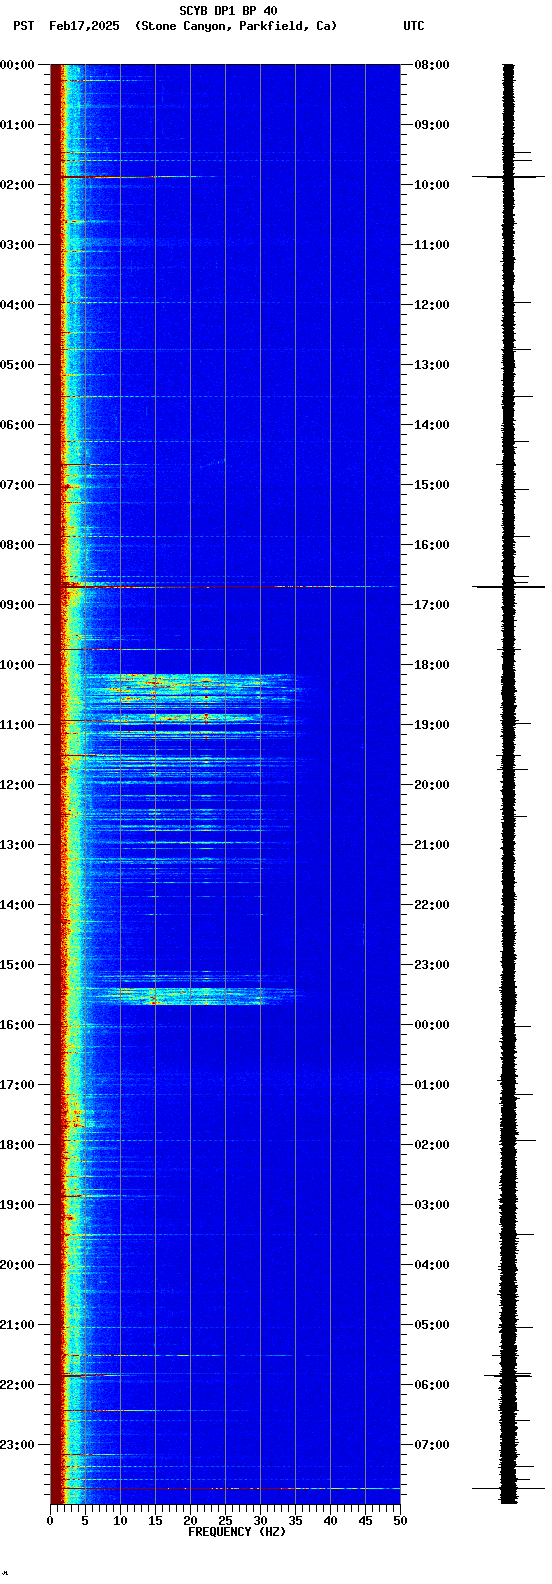The height and width of the screenshot is (1584, 552).
Task: Click the UTC time label "17:00"
Action: (432, 605)
